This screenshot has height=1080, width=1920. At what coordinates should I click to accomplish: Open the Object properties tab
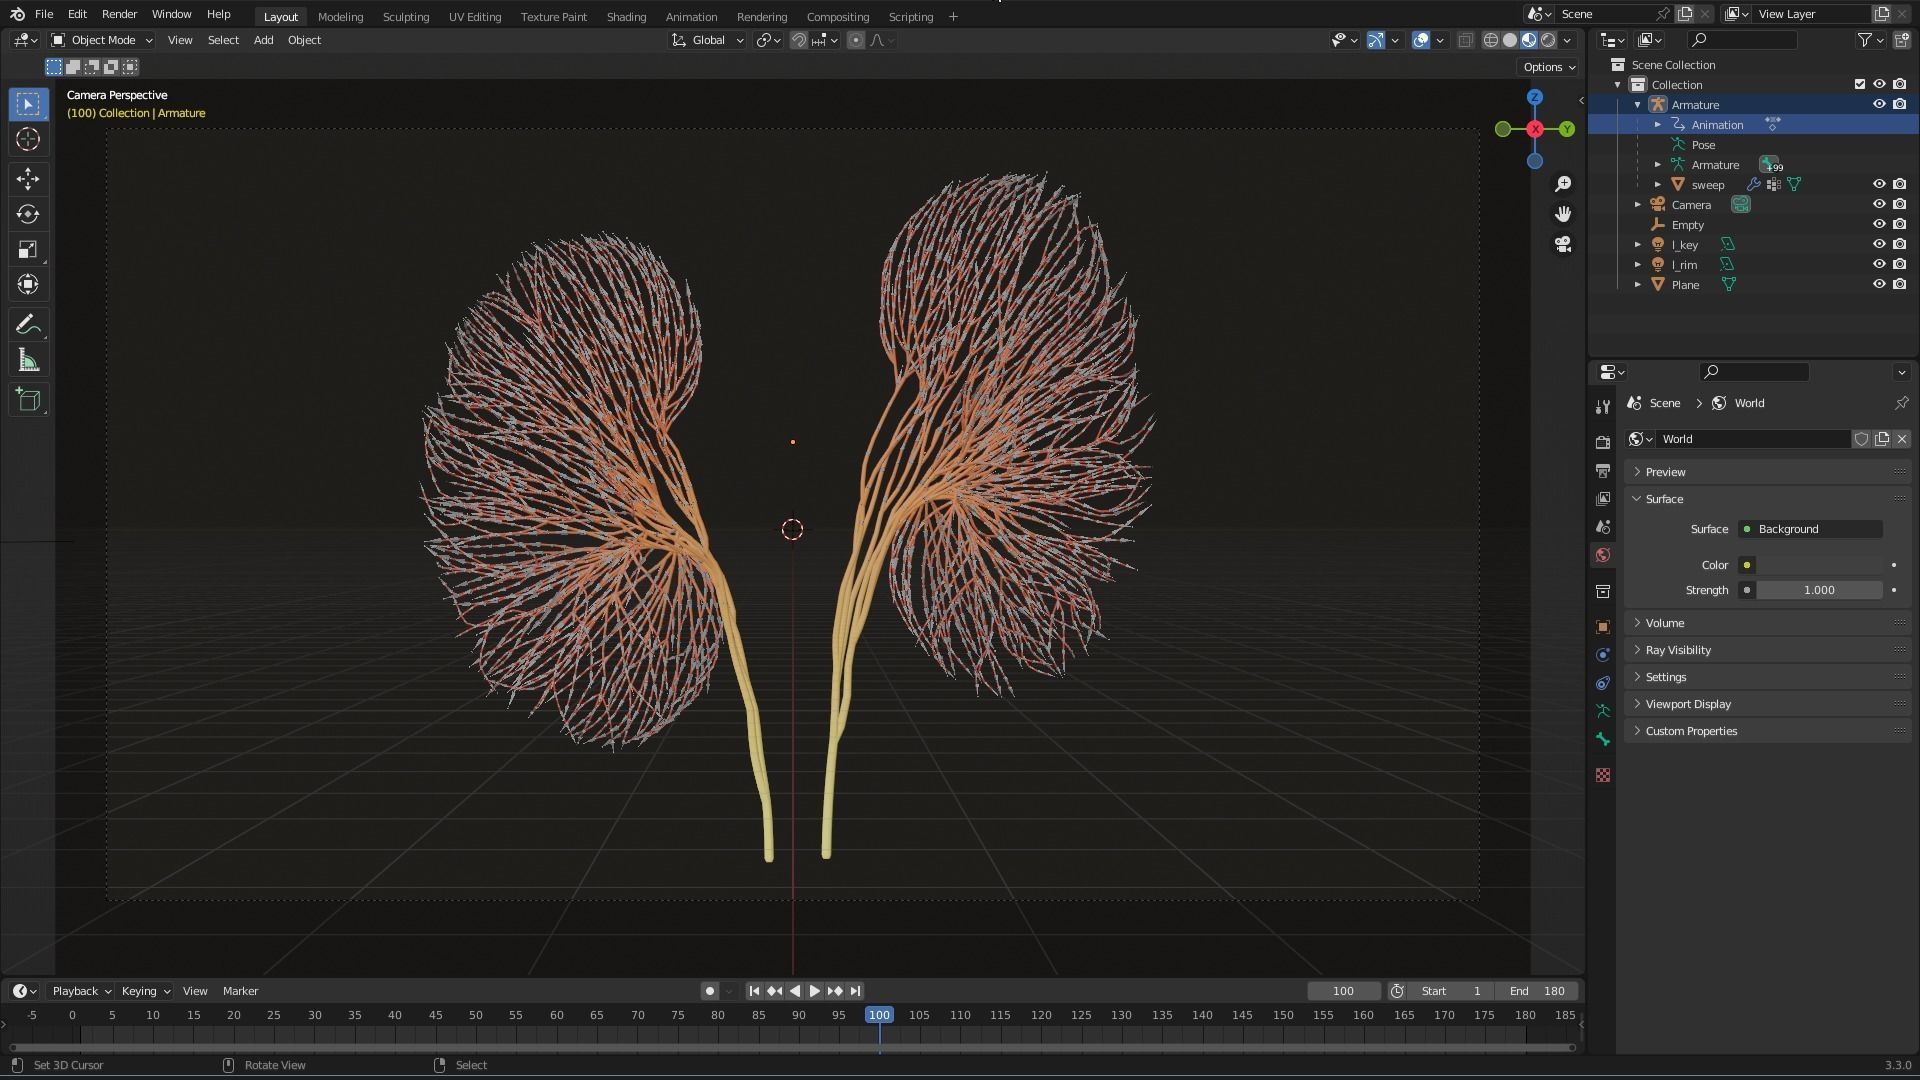(x=1603, y=627)
